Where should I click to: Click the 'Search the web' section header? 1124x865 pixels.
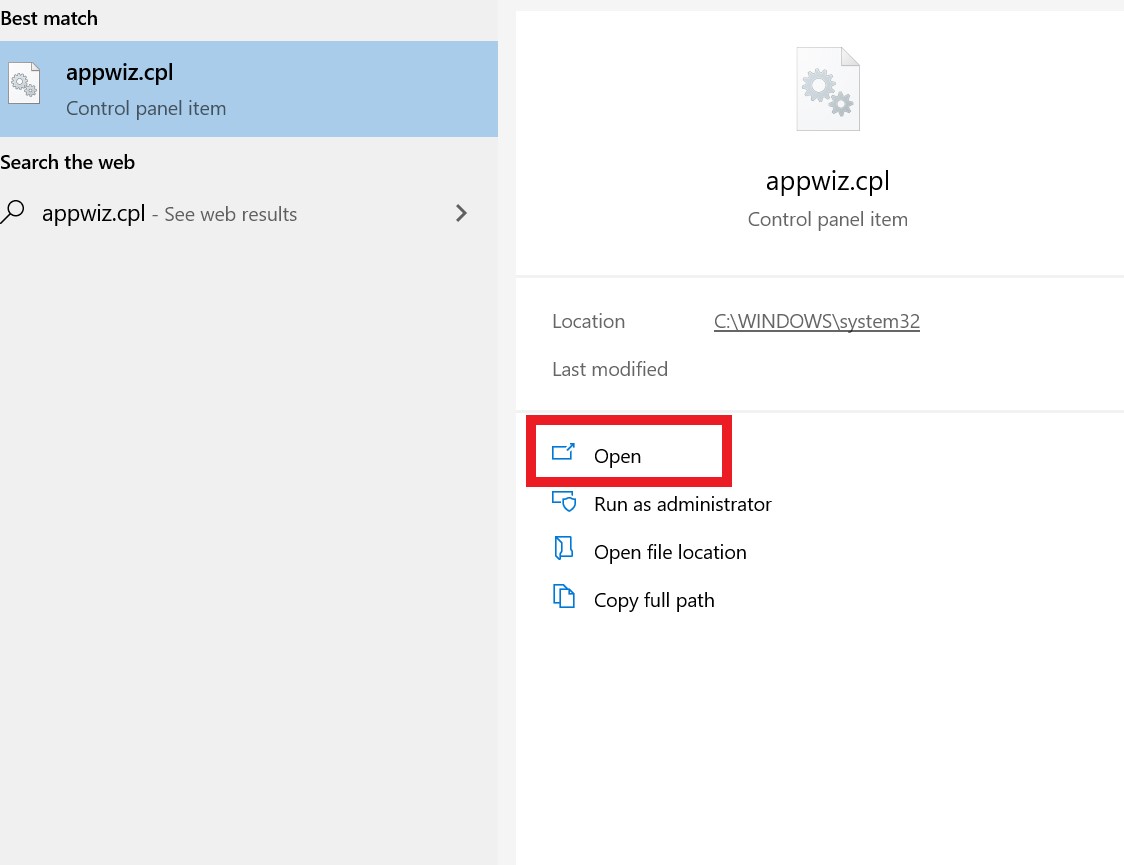[67, 162]
